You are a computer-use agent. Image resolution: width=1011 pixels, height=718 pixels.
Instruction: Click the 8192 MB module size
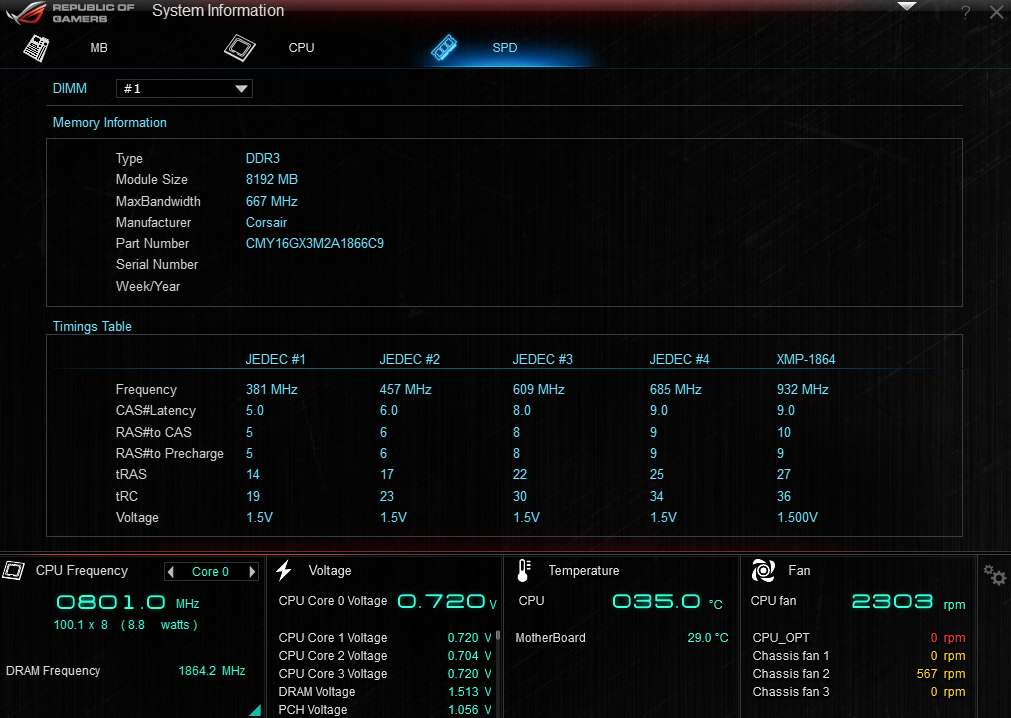271,180
